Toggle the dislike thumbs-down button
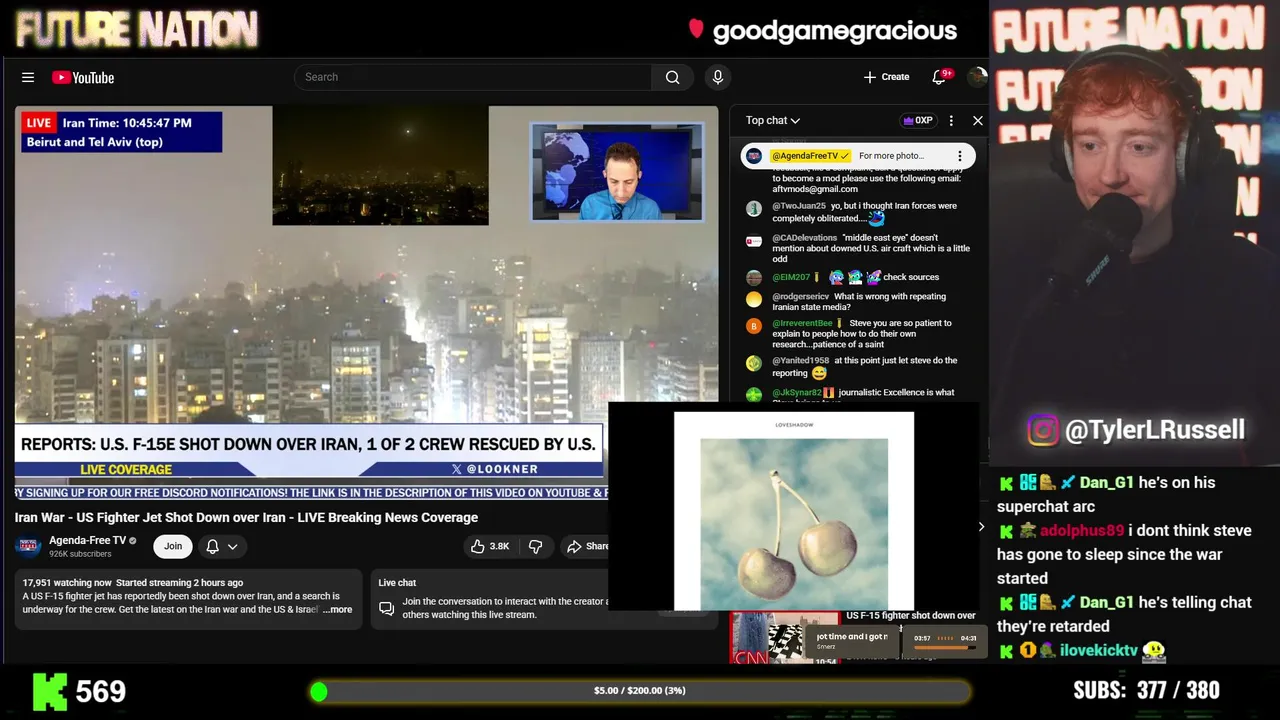The height and width of the screenshot is (720, 1280). [x=536, y=546]
